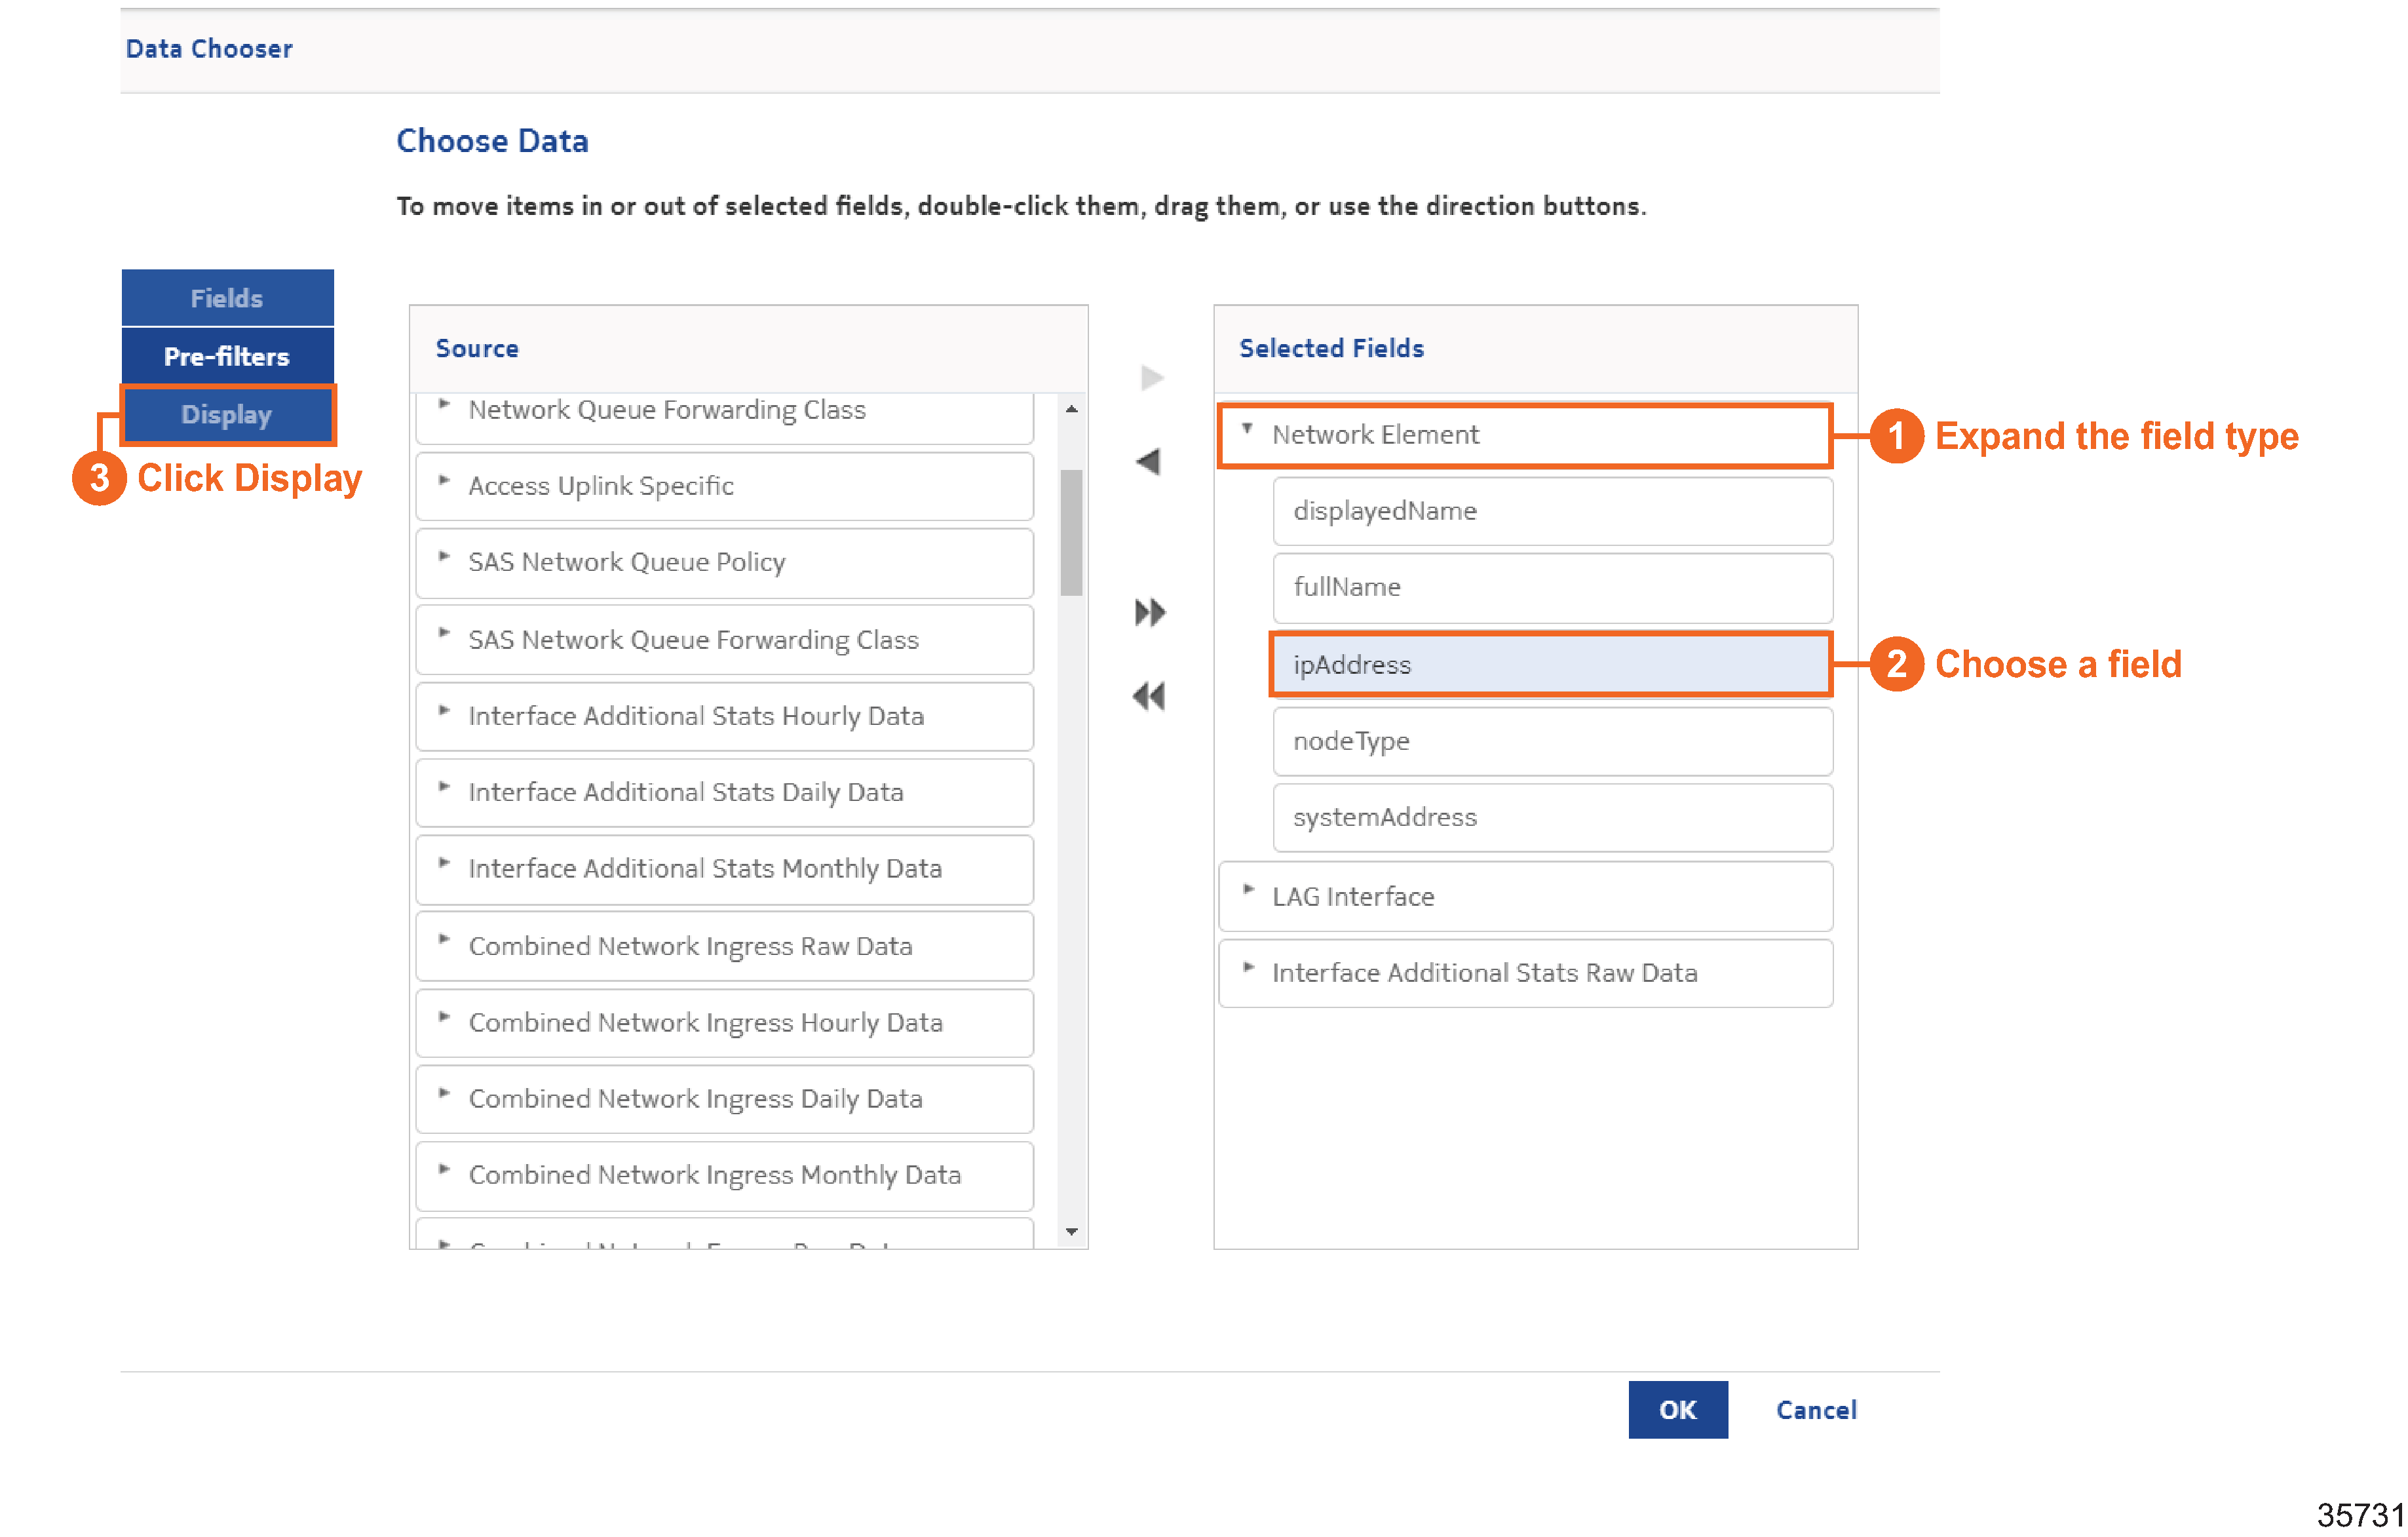Viewport: 2408px width, 1537px height.
Task: Expand Access Uplink Specific source item
Action: pos(444,481)
